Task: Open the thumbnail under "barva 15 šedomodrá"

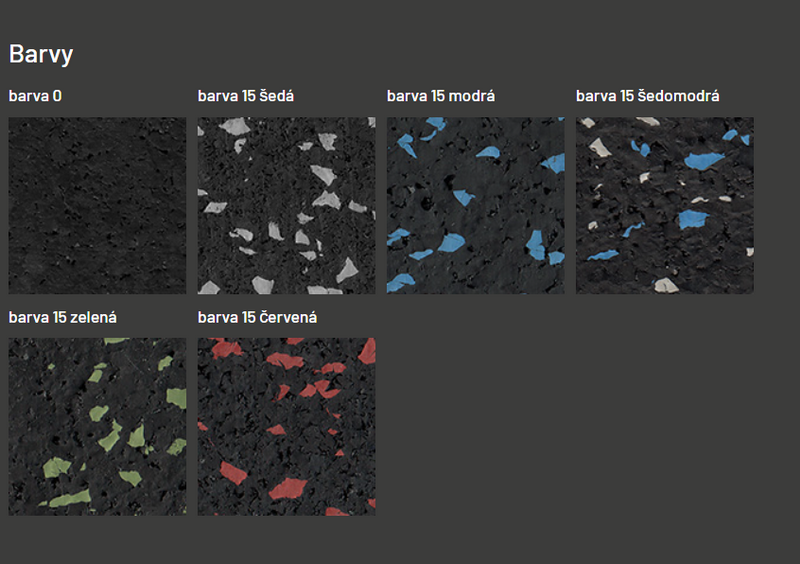Action: pos(664,205)
